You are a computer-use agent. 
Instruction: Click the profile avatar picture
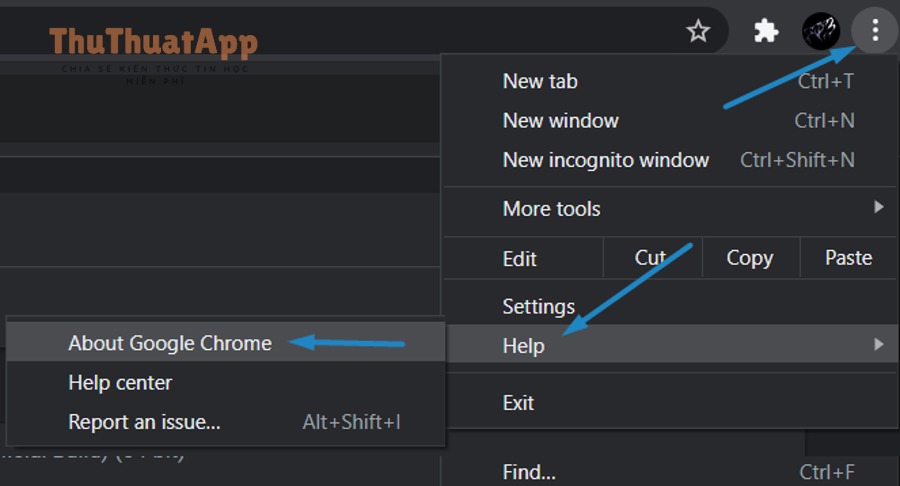coord(821,30)
